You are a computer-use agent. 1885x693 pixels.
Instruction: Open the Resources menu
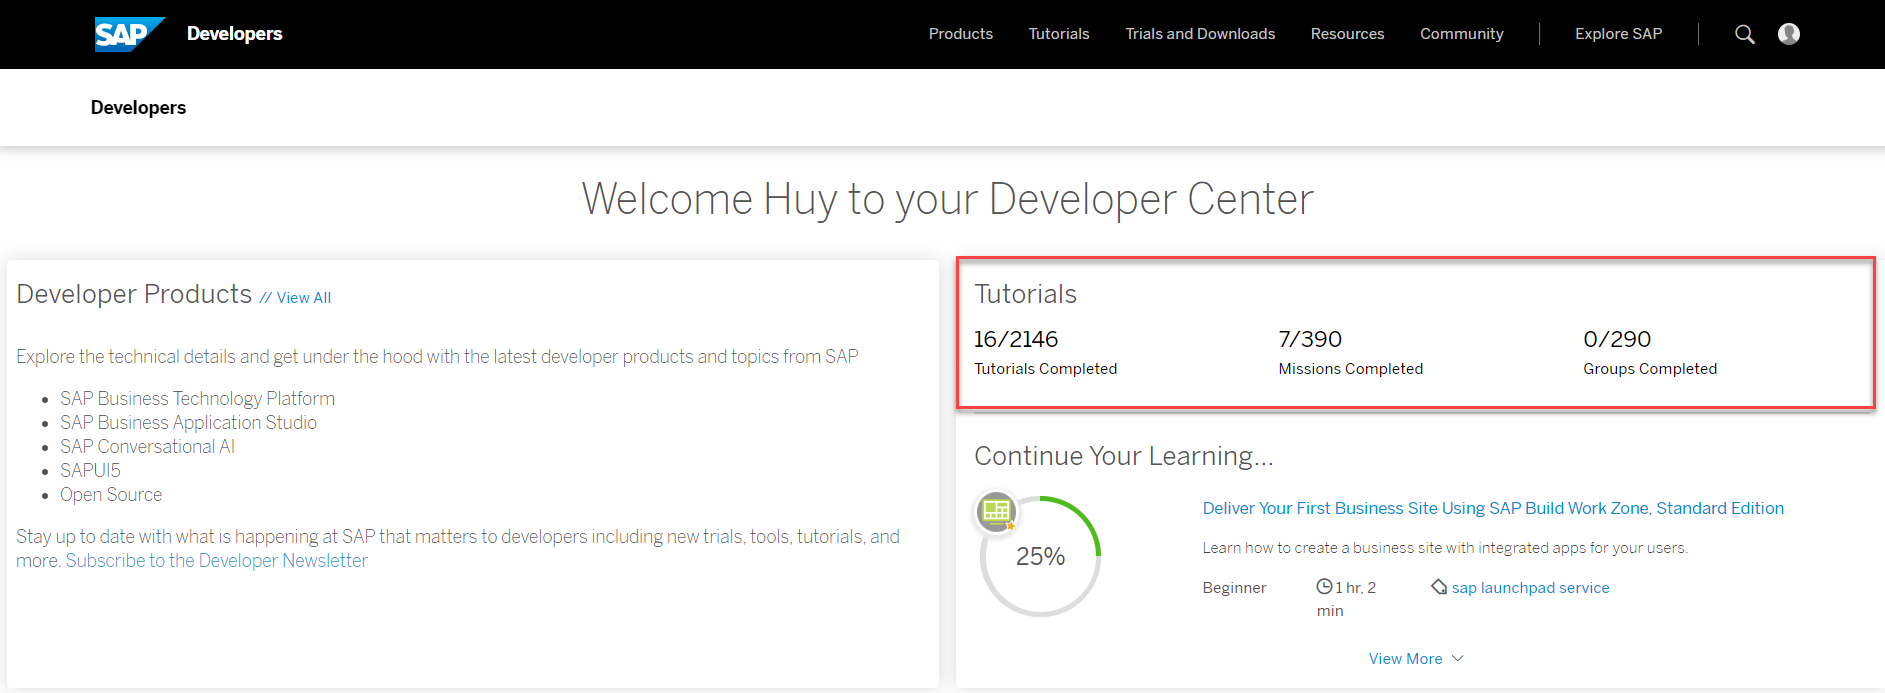coord(1347,34)
